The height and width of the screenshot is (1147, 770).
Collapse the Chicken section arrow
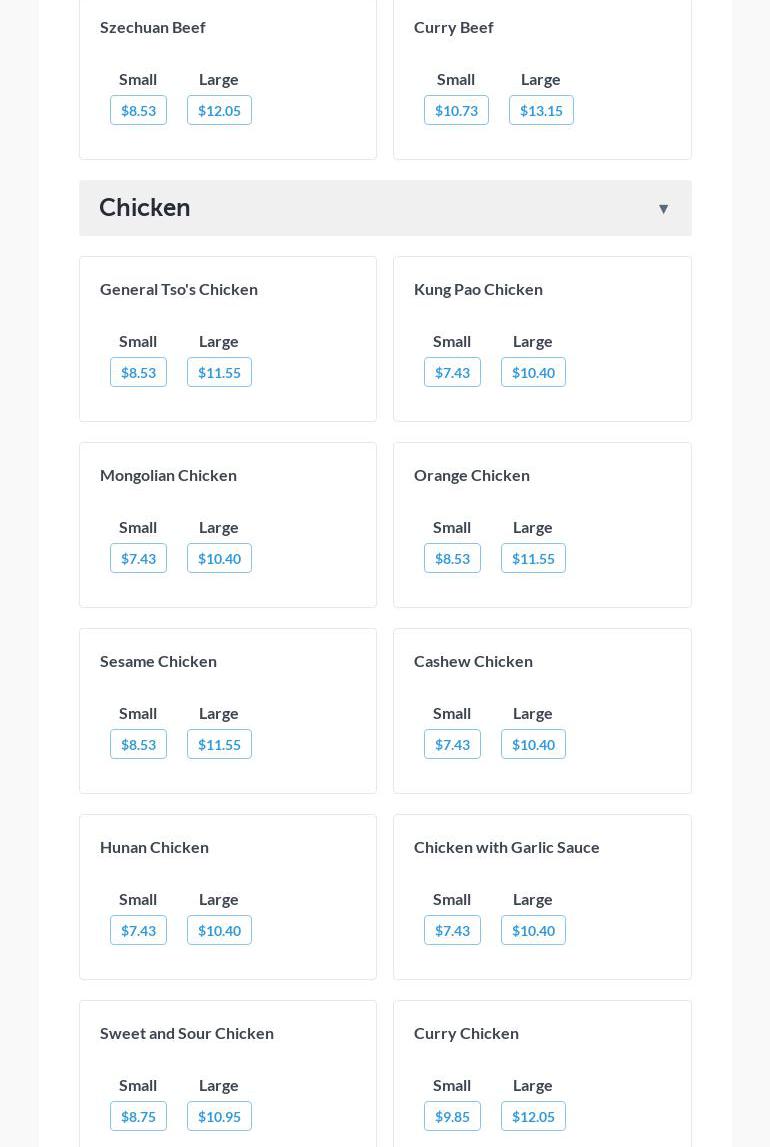coord(663,209)
